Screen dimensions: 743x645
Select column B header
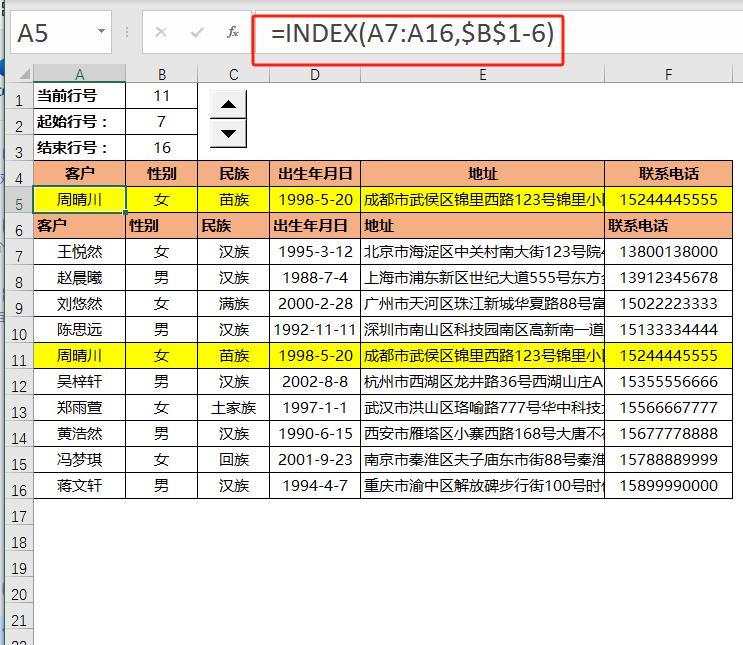(162, 74)
